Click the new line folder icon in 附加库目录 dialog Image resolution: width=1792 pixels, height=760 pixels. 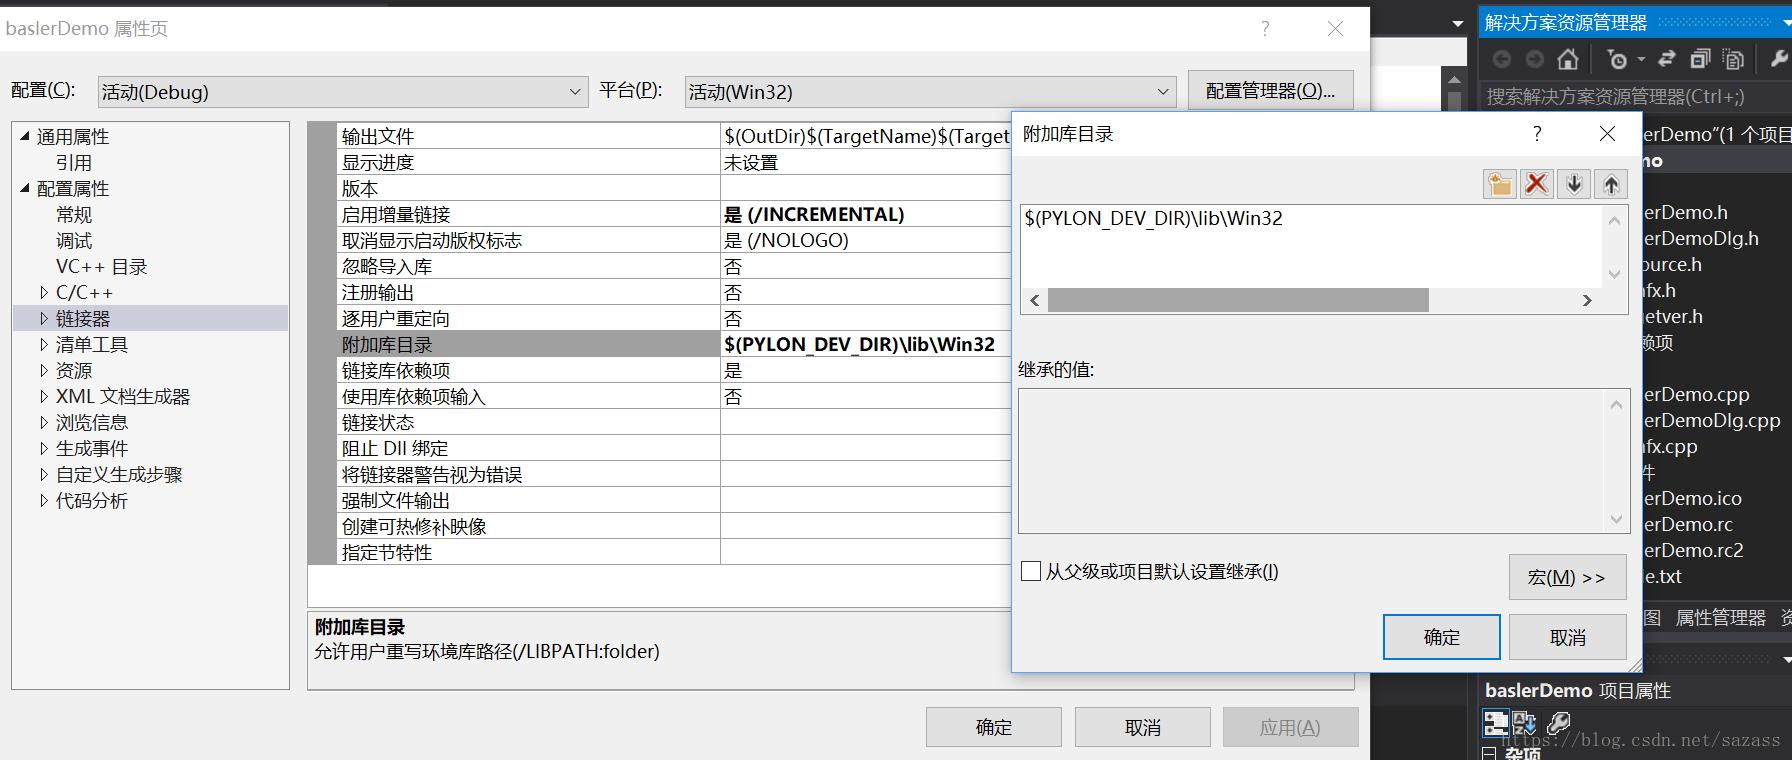[1500, 184]
